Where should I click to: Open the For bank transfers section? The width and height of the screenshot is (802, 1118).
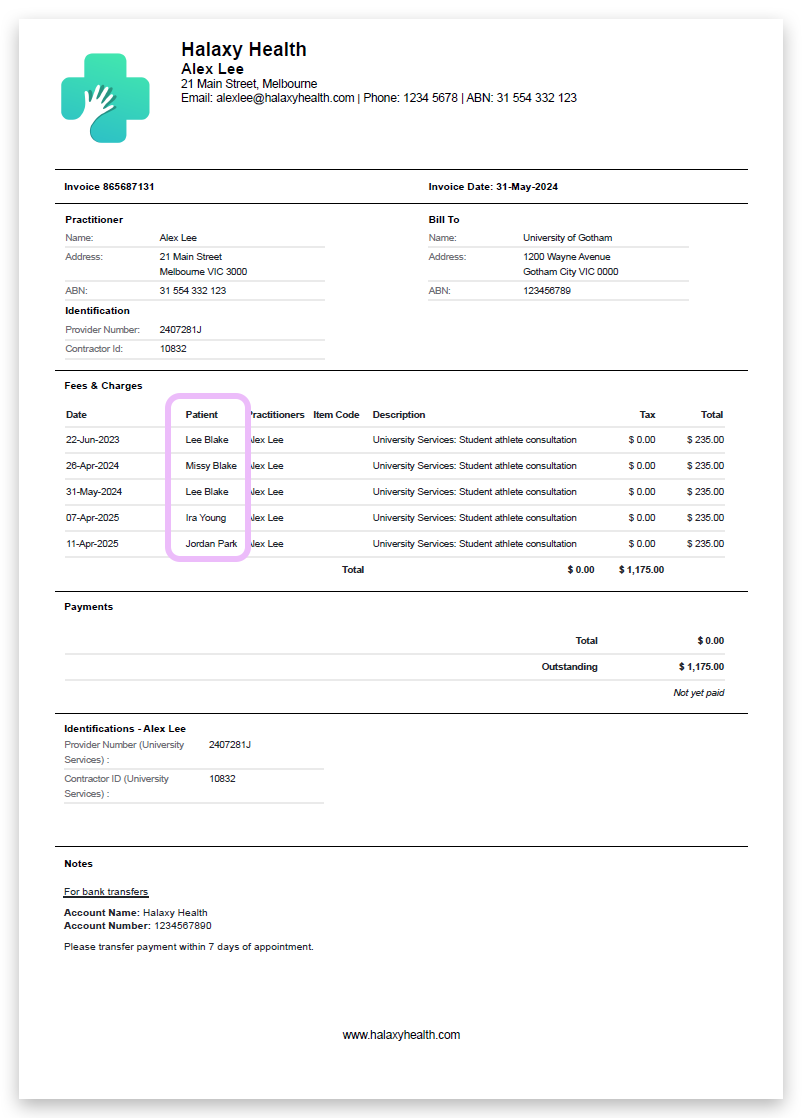105,891
